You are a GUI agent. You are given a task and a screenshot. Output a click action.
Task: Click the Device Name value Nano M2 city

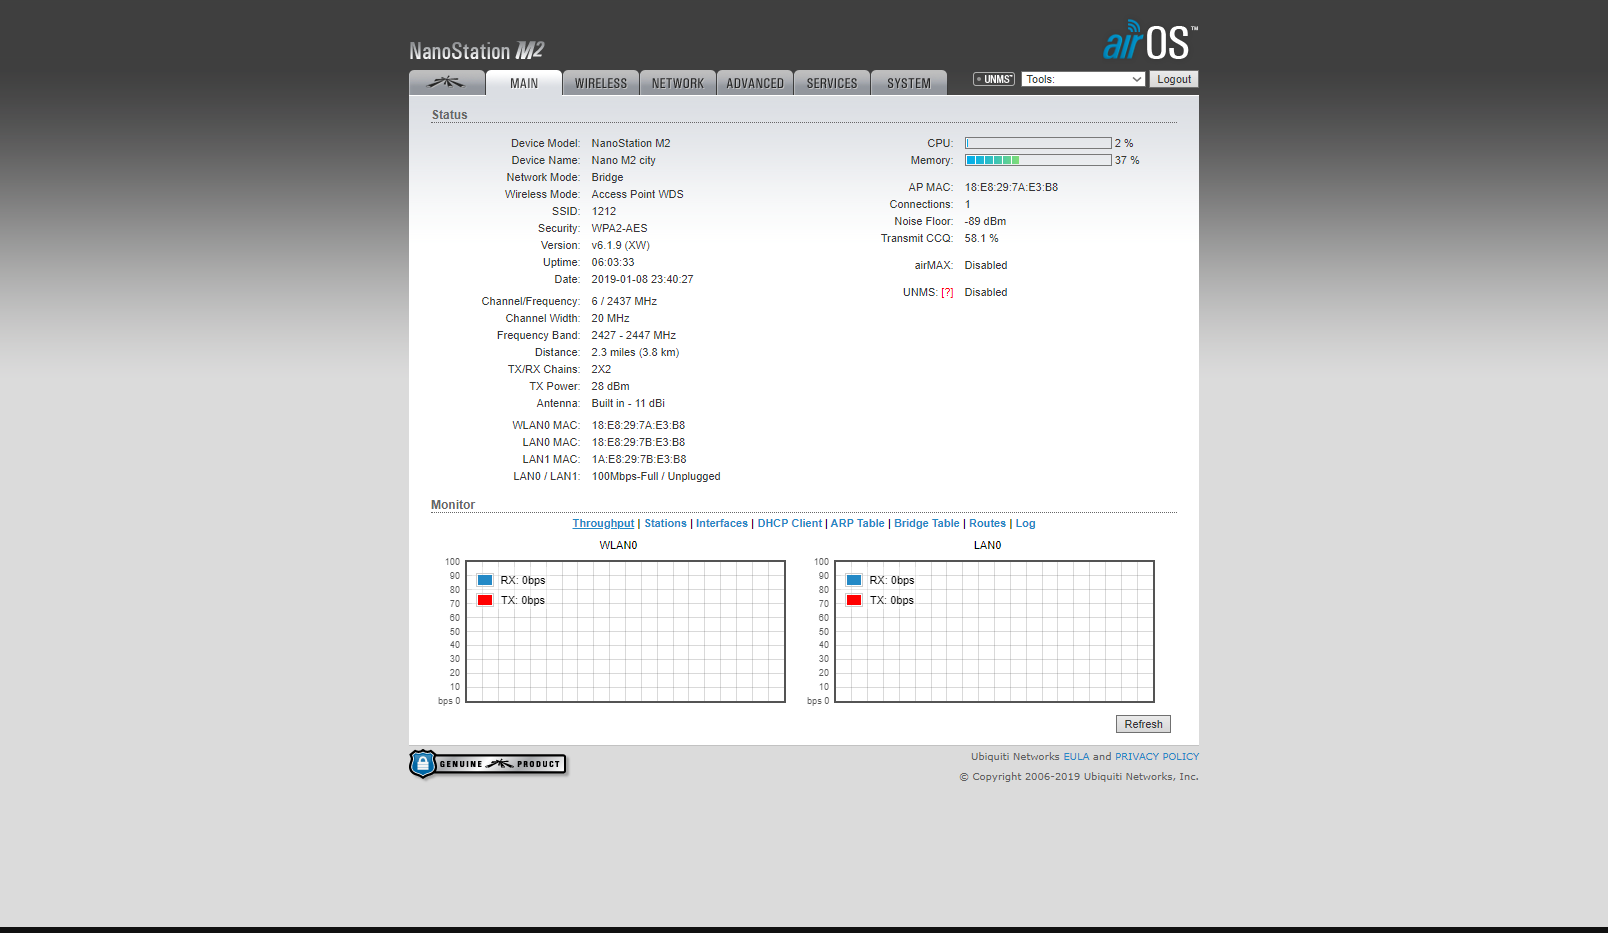pyautogui.click(x=624, y=161)
